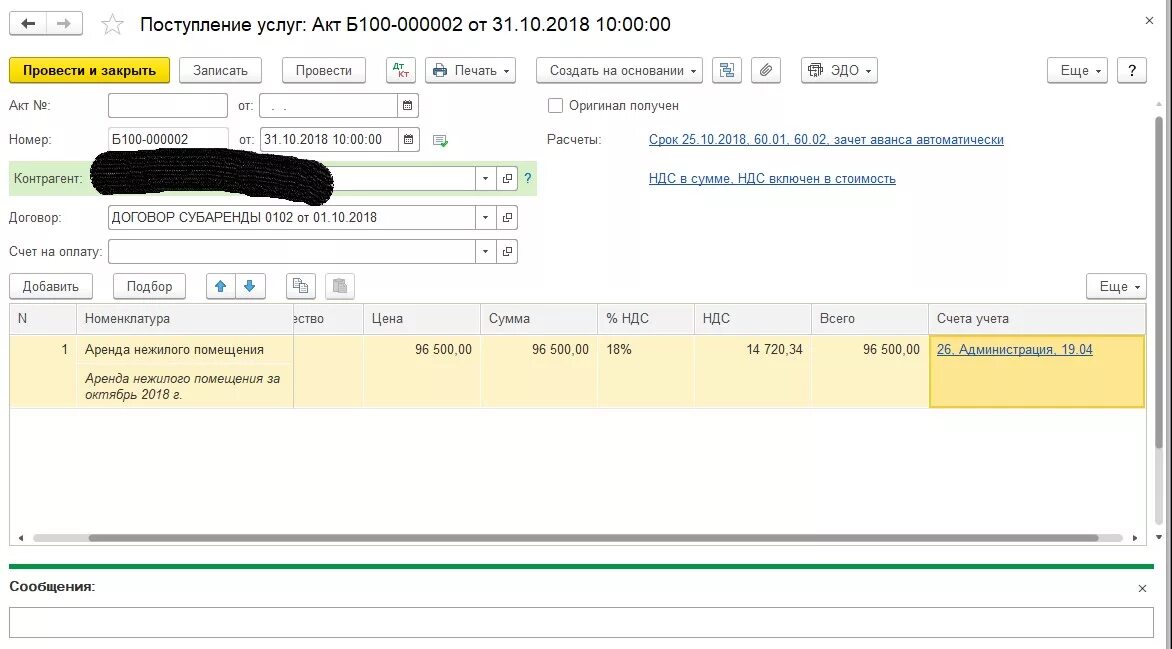The image size is (1172, 649).
Task: Focus the Акт № date input field
Action: pyautogui.click(x=328, y=105)
